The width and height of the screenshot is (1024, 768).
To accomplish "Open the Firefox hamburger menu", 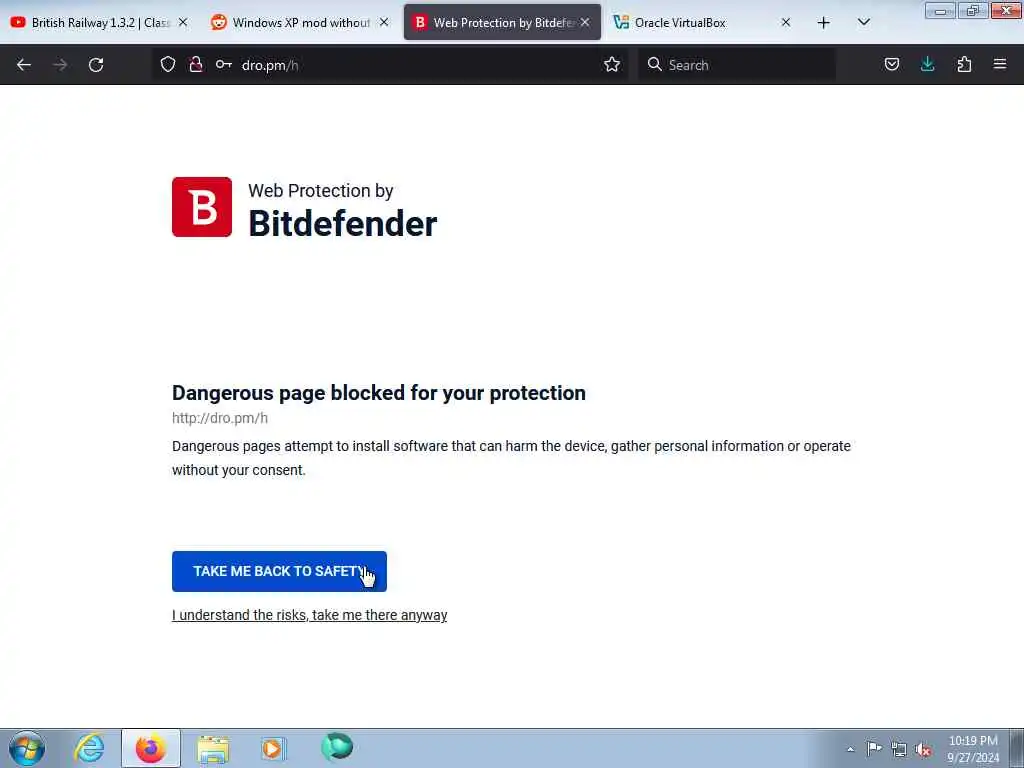I will [1000, 64].
